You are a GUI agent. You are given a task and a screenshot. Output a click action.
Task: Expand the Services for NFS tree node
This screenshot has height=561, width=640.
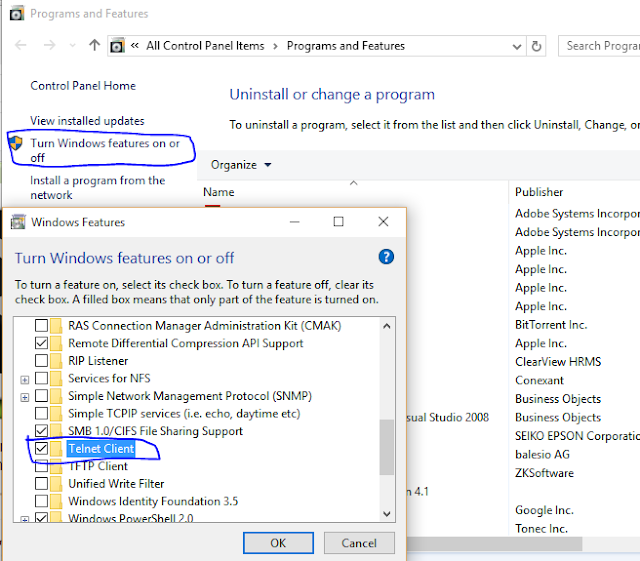coord(25,380)
